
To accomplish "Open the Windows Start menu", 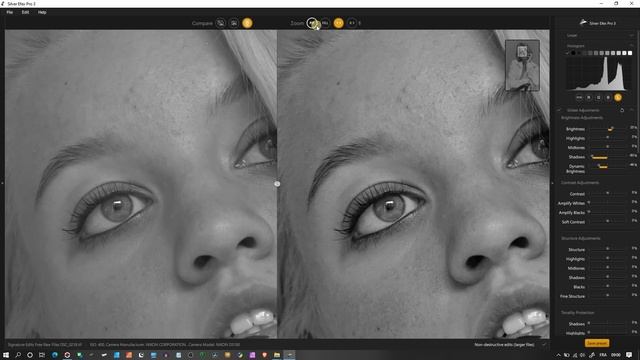I will (x=6, y=355).
